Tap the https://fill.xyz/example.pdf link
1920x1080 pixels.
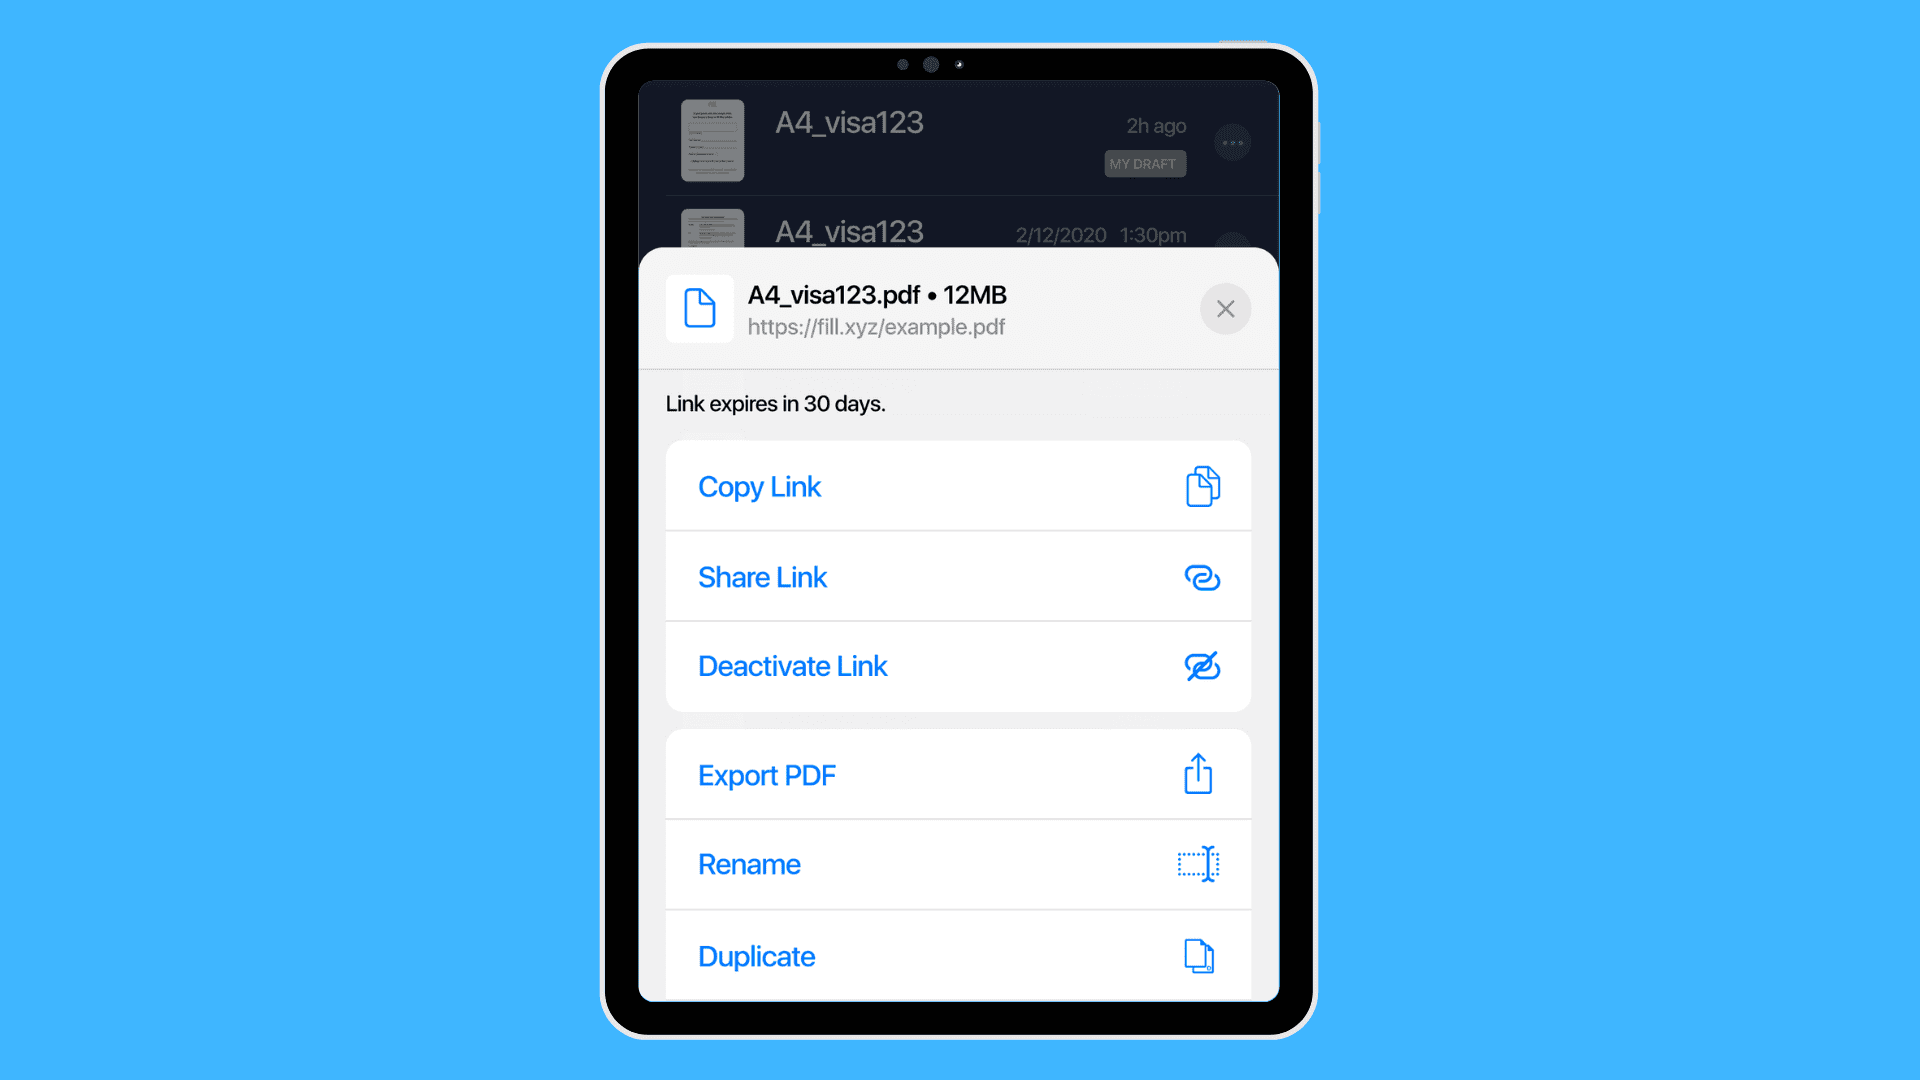(x=876, y=326)
